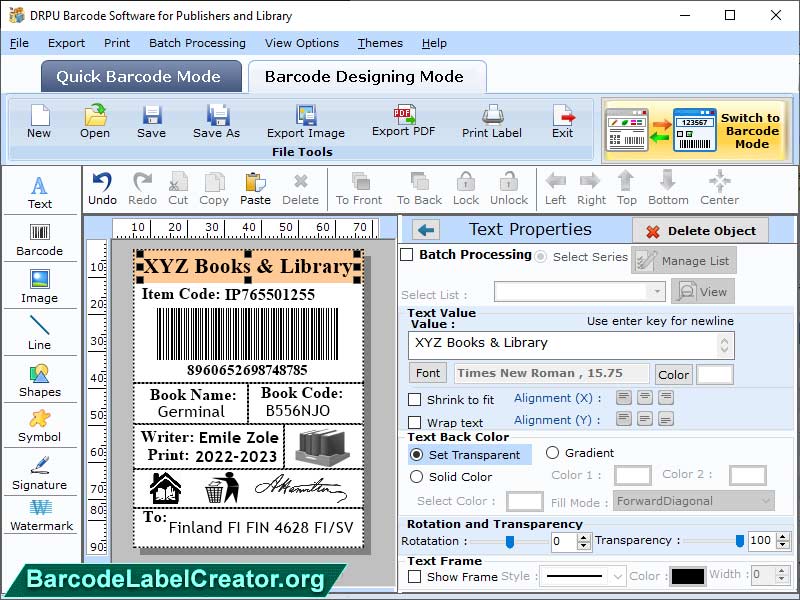Align object to the Top
Screen dimensions: 800x600
click(x=627, y=189)
